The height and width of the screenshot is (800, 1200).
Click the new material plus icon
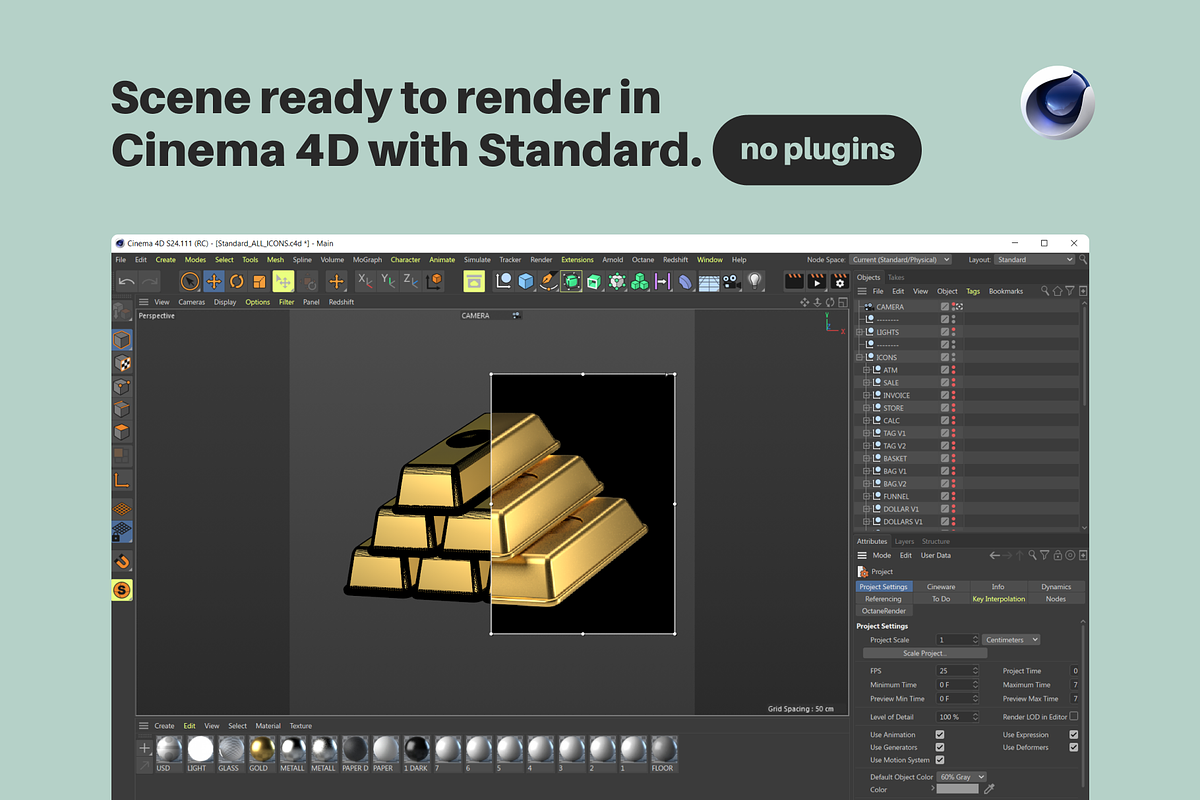coord(145,748)
